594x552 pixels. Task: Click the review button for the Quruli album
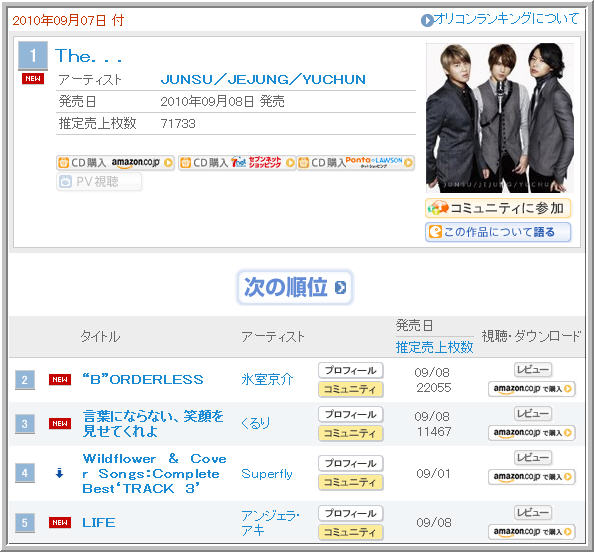click(x=533, y=413)
